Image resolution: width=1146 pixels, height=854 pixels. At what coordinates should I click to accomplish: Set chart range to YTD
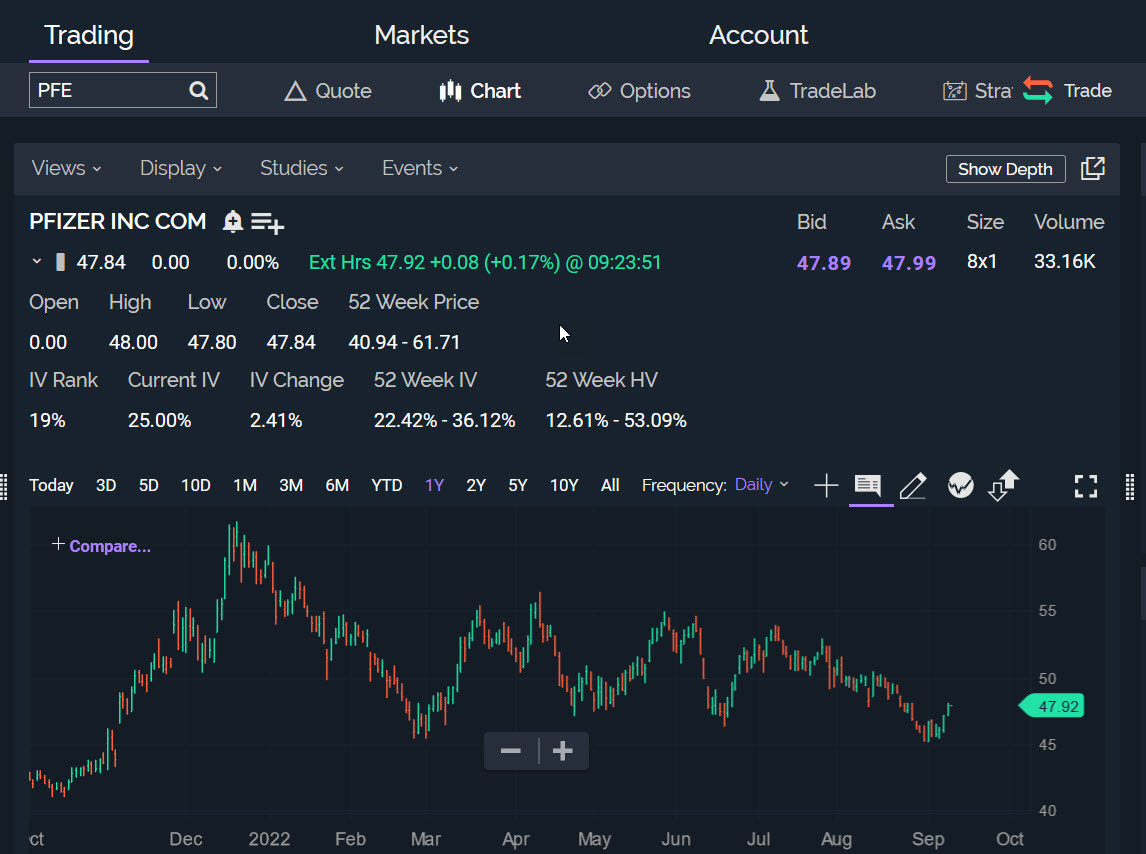click(x=387, y=485)
